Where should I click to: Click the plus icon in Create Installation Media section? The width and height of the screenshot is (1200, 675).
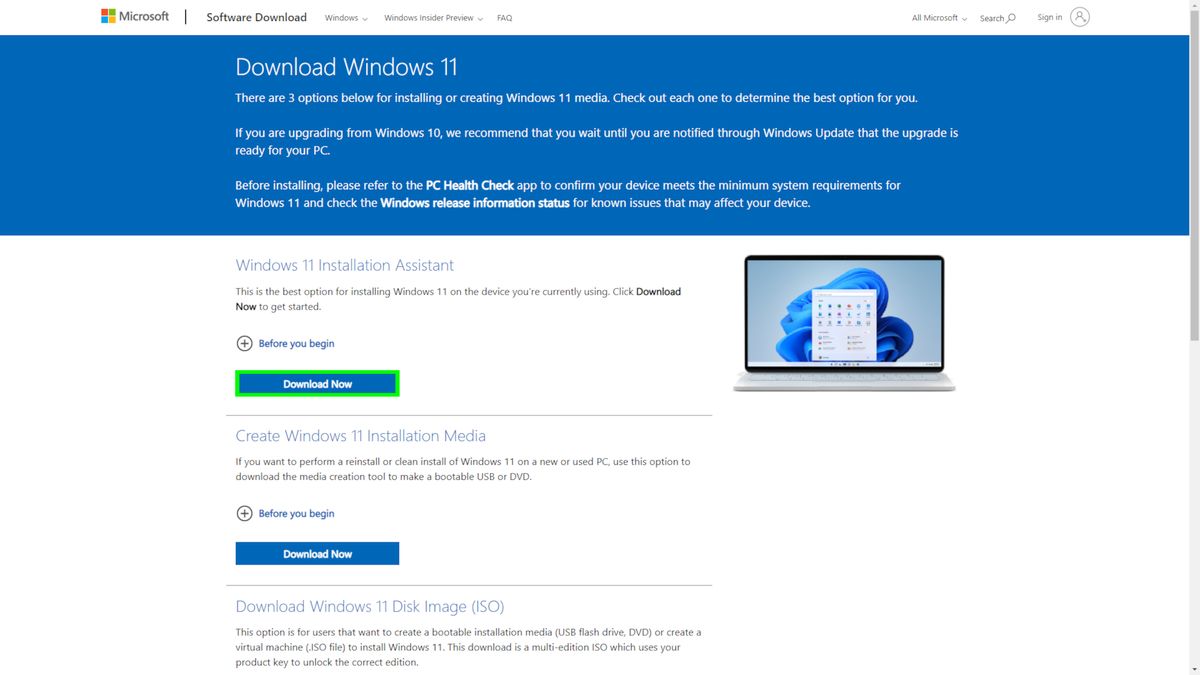pyautogui.click(x=244, y=513)
